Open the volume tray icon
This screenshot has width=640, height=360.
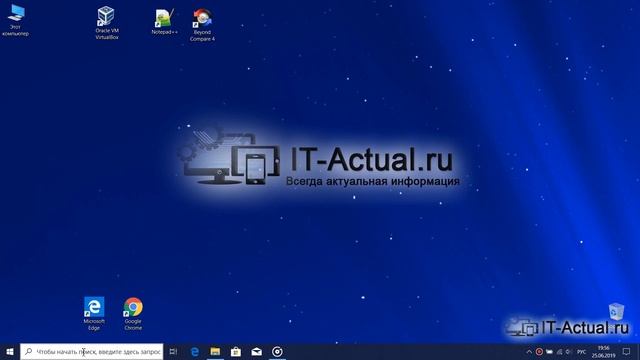(x=568, y=351)
